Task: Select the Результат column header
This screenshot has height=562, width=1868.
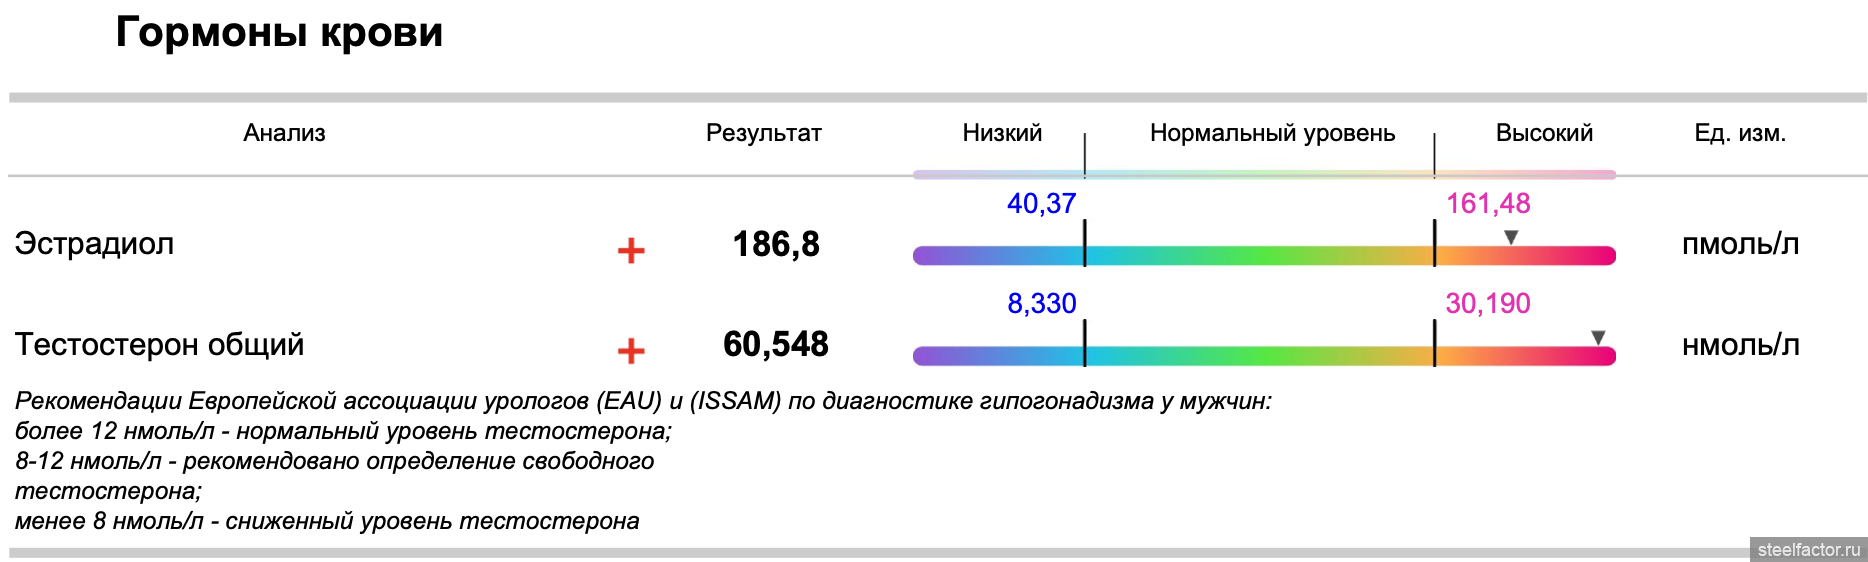Action: coord(763,133)
